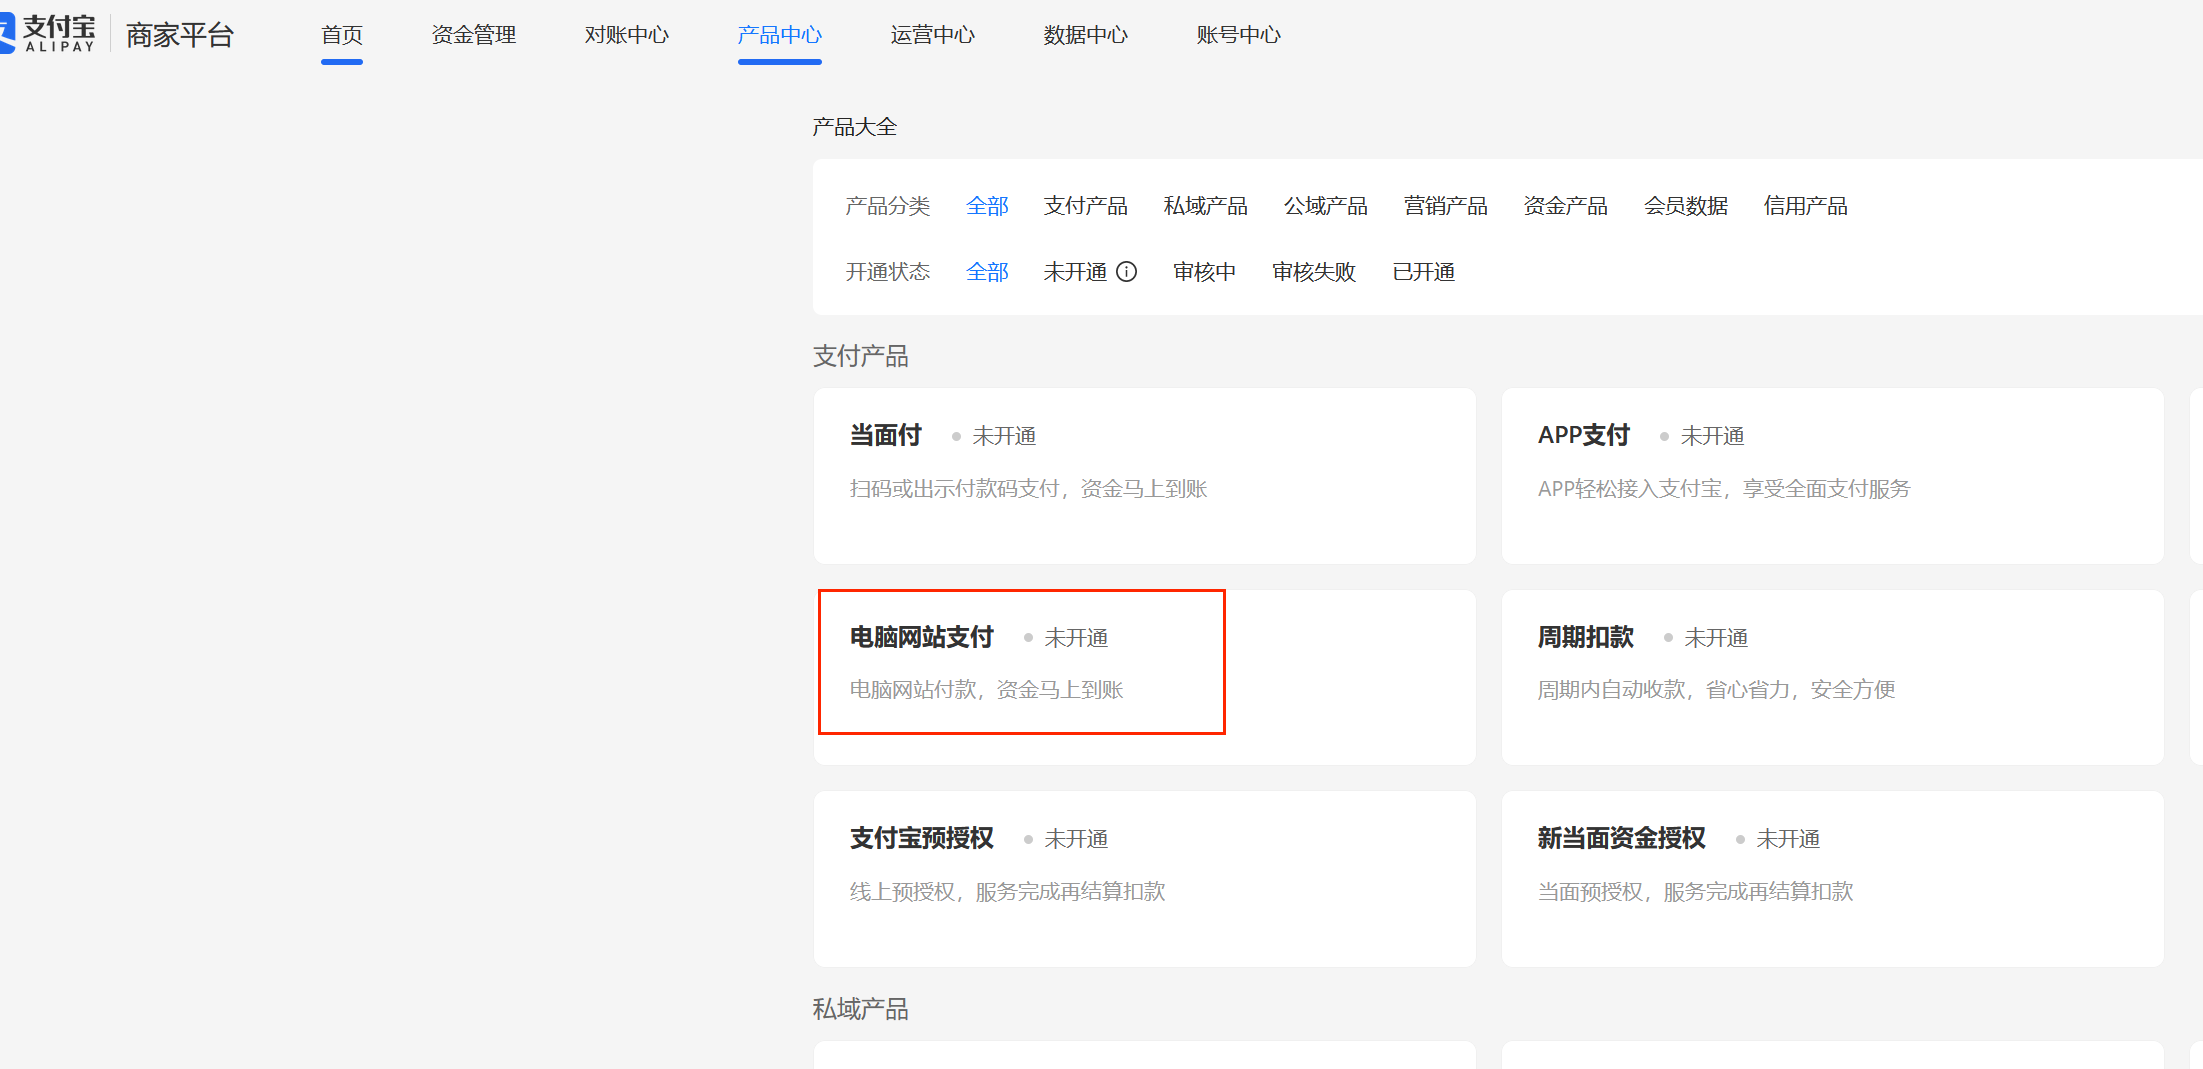The image size is (2203, 1069).
Task: Click the 私域产品 section heading
Action: click(861, 1009)
